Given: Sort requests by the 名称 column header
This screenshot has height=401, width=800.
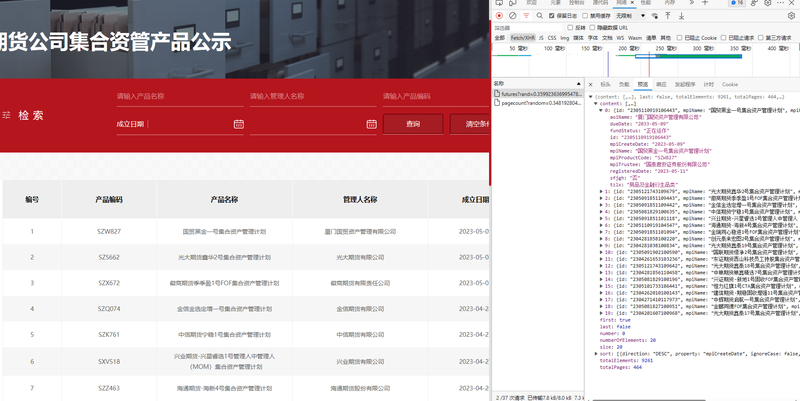Looking at the screenshot, I should [538, 83].
